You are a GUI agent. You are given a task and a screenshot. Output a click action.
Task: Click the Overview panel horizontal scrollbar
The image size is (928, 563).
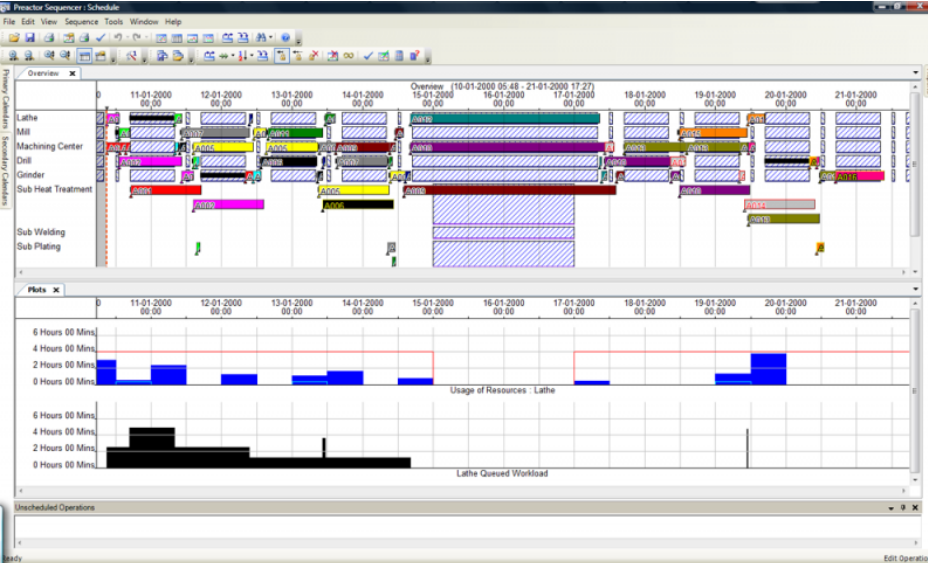pyautogui.click(x=462, y=272)
